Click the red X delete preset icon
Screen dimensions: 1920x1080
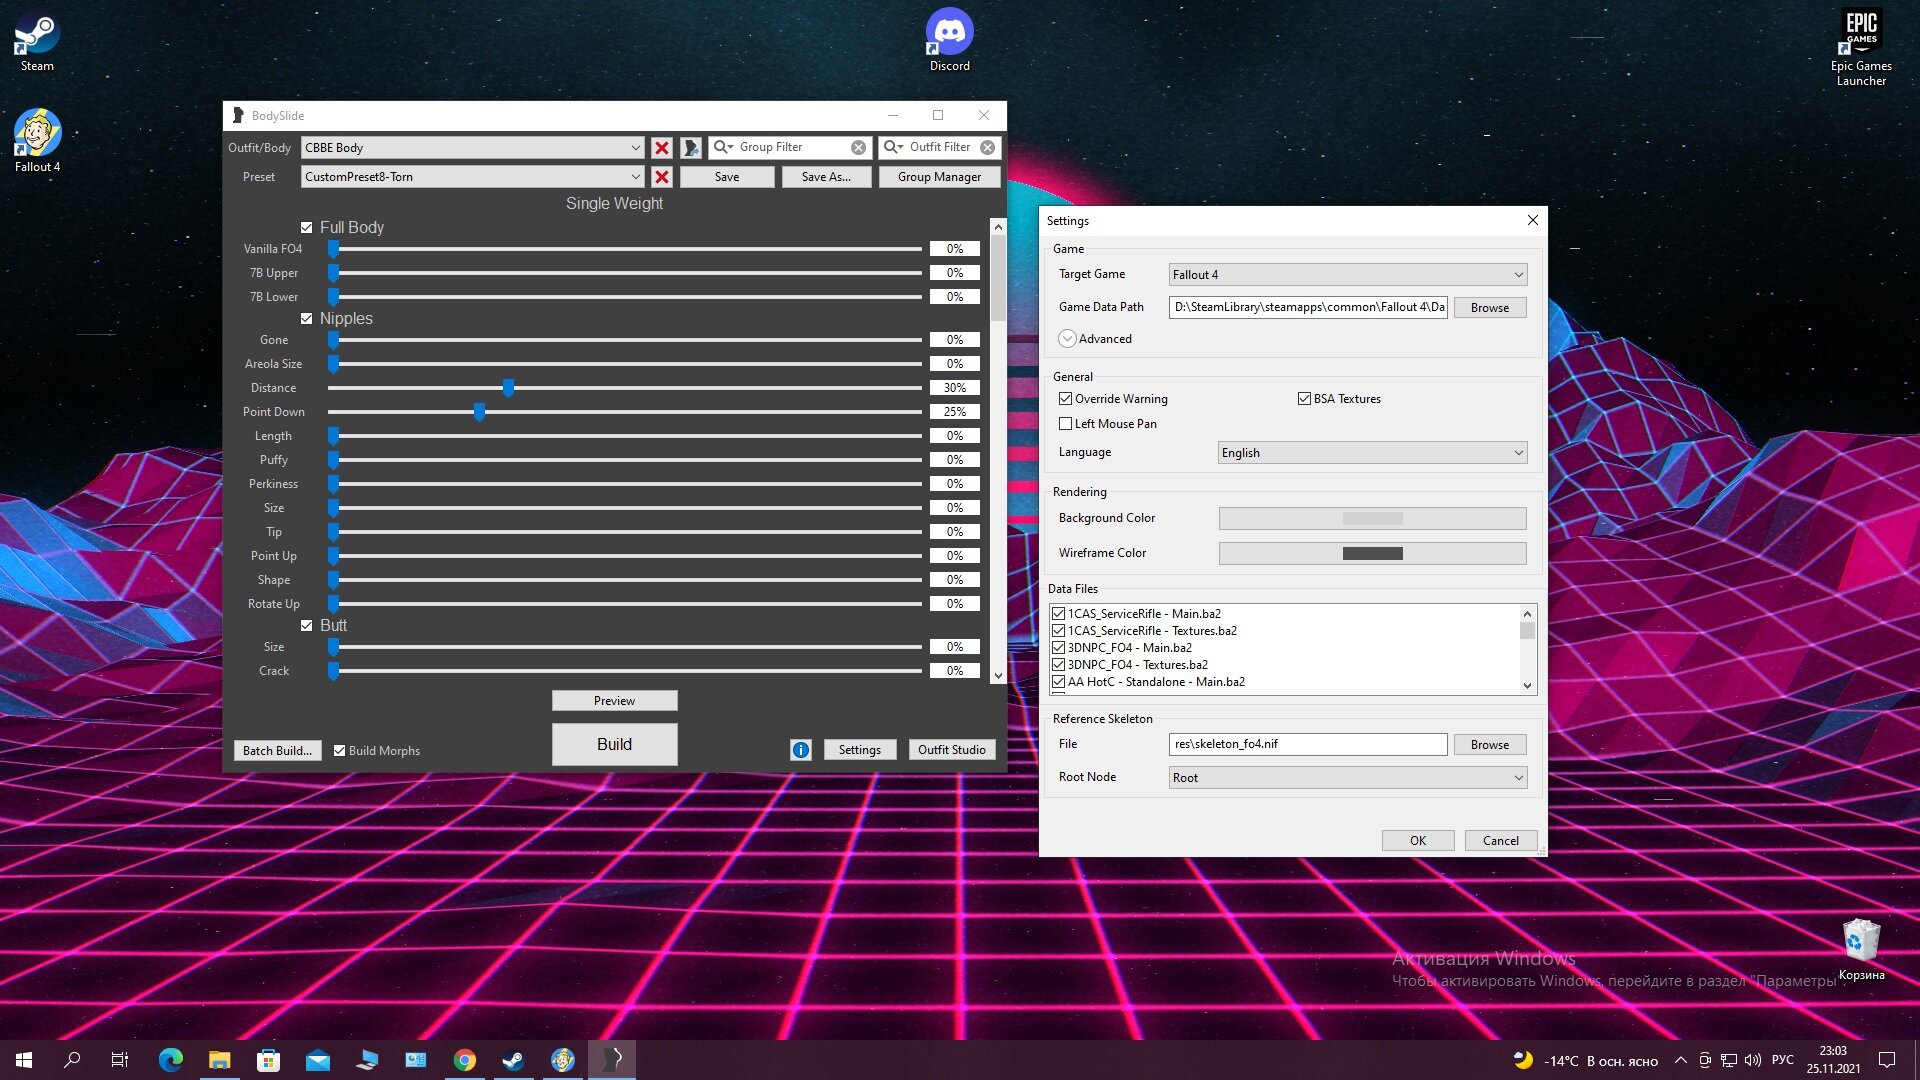(x=661, y=177)
